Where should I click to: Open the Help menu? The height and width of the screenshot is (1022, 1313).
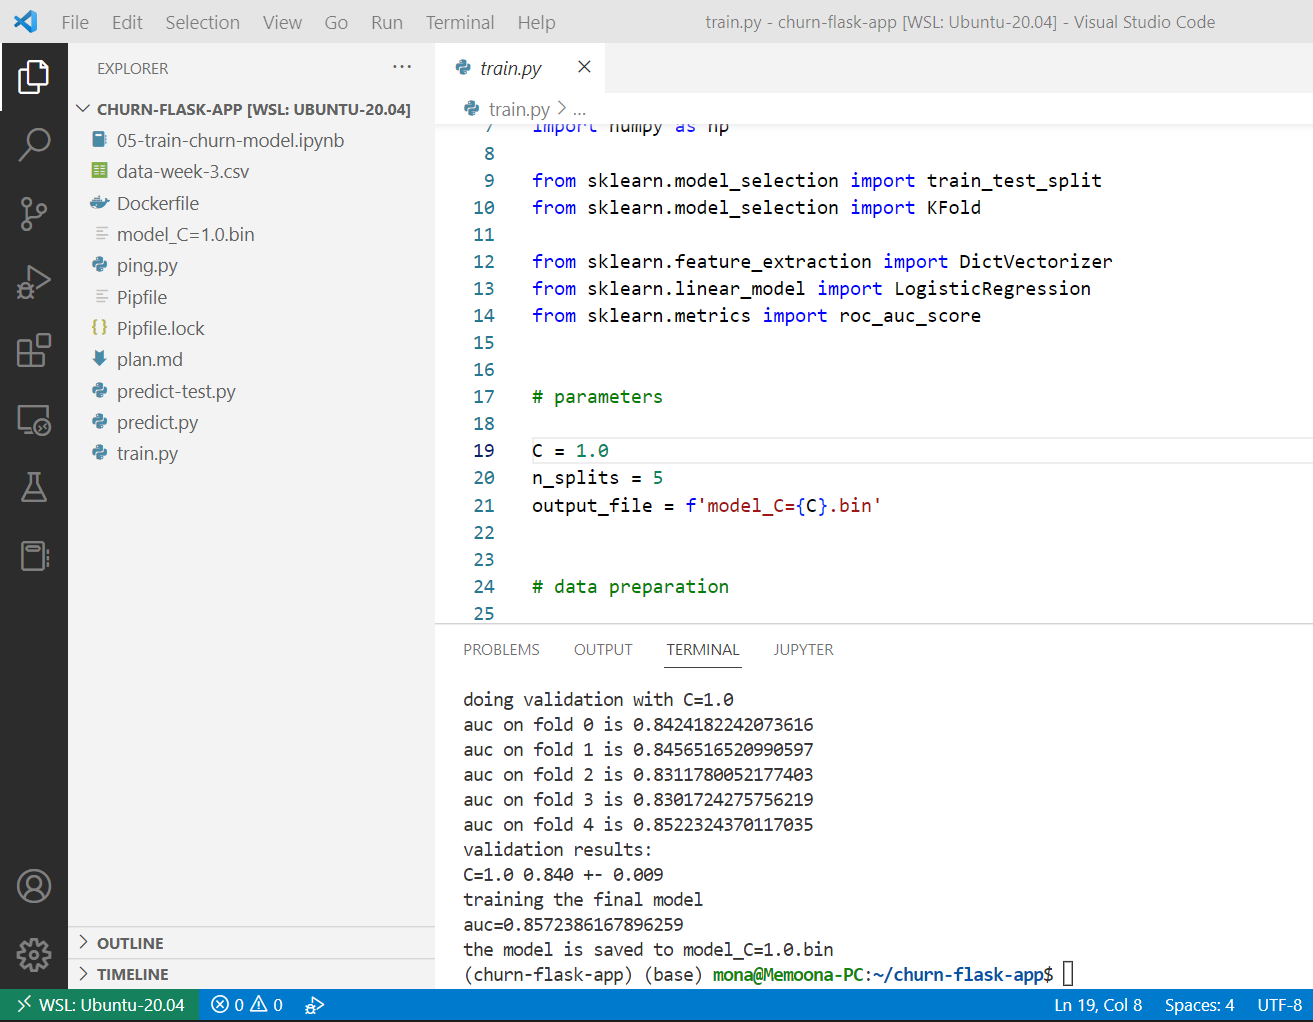536,22
